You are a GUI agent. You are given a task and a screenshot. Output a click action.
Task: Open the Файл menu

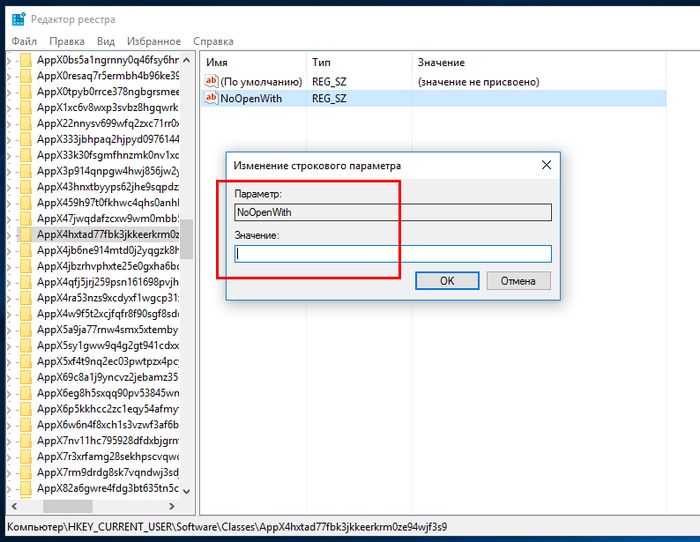pyautogui.click(x=24, y=42)
